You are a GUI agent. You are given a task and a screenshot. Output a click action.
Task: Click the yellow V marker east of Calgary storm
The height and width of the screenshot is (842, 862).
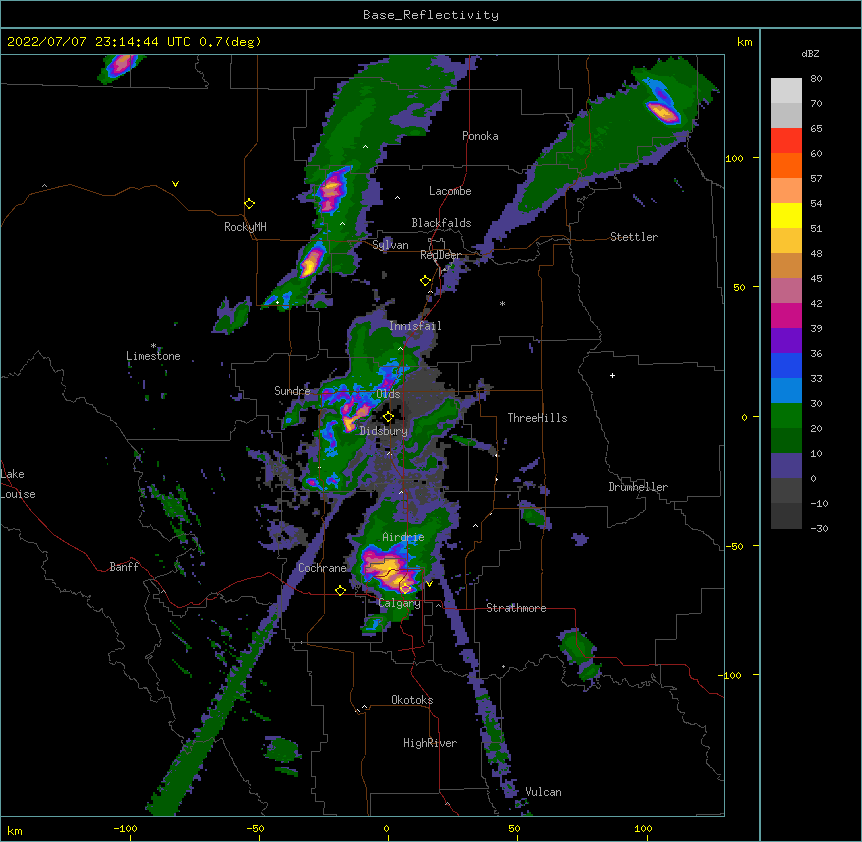[x=429, y=584]
